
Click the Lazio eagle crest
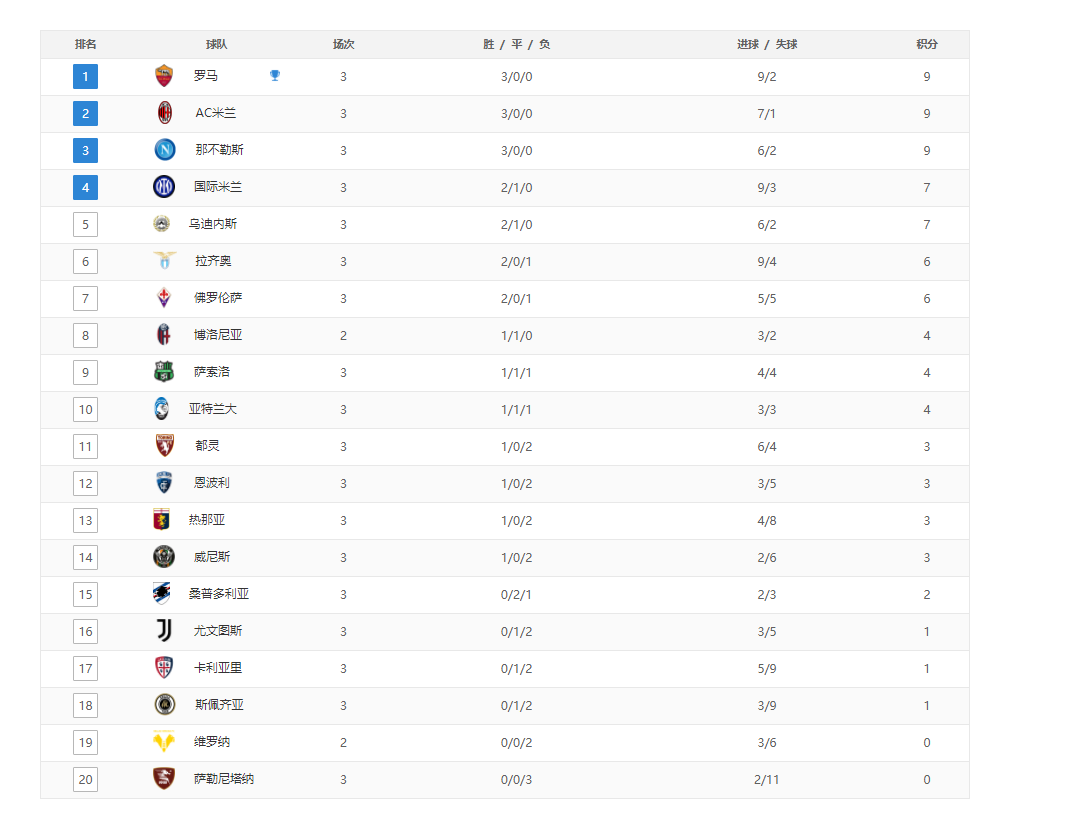(x=164, y=261)
